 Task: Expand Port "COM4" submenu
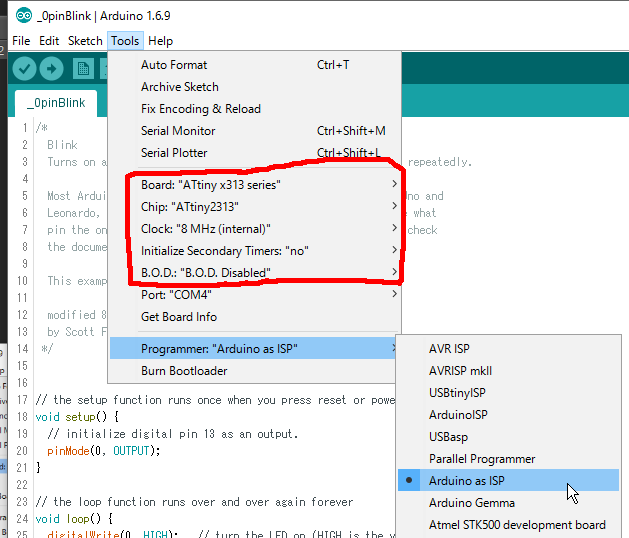pyautogui.click(x=255, y=295)
